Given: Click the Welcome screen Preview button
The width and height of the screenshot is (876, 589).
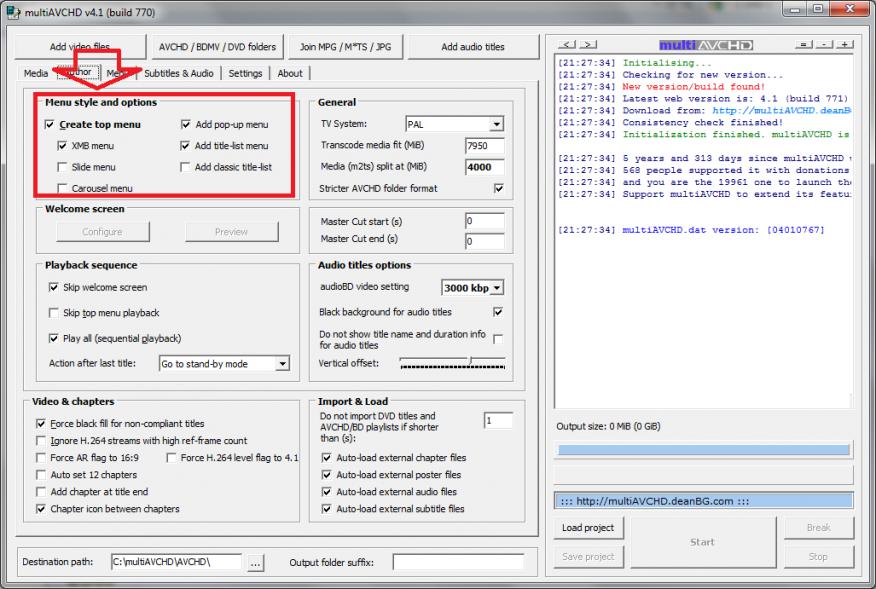Looking at the screenshot, I should [x=231, y=232].
